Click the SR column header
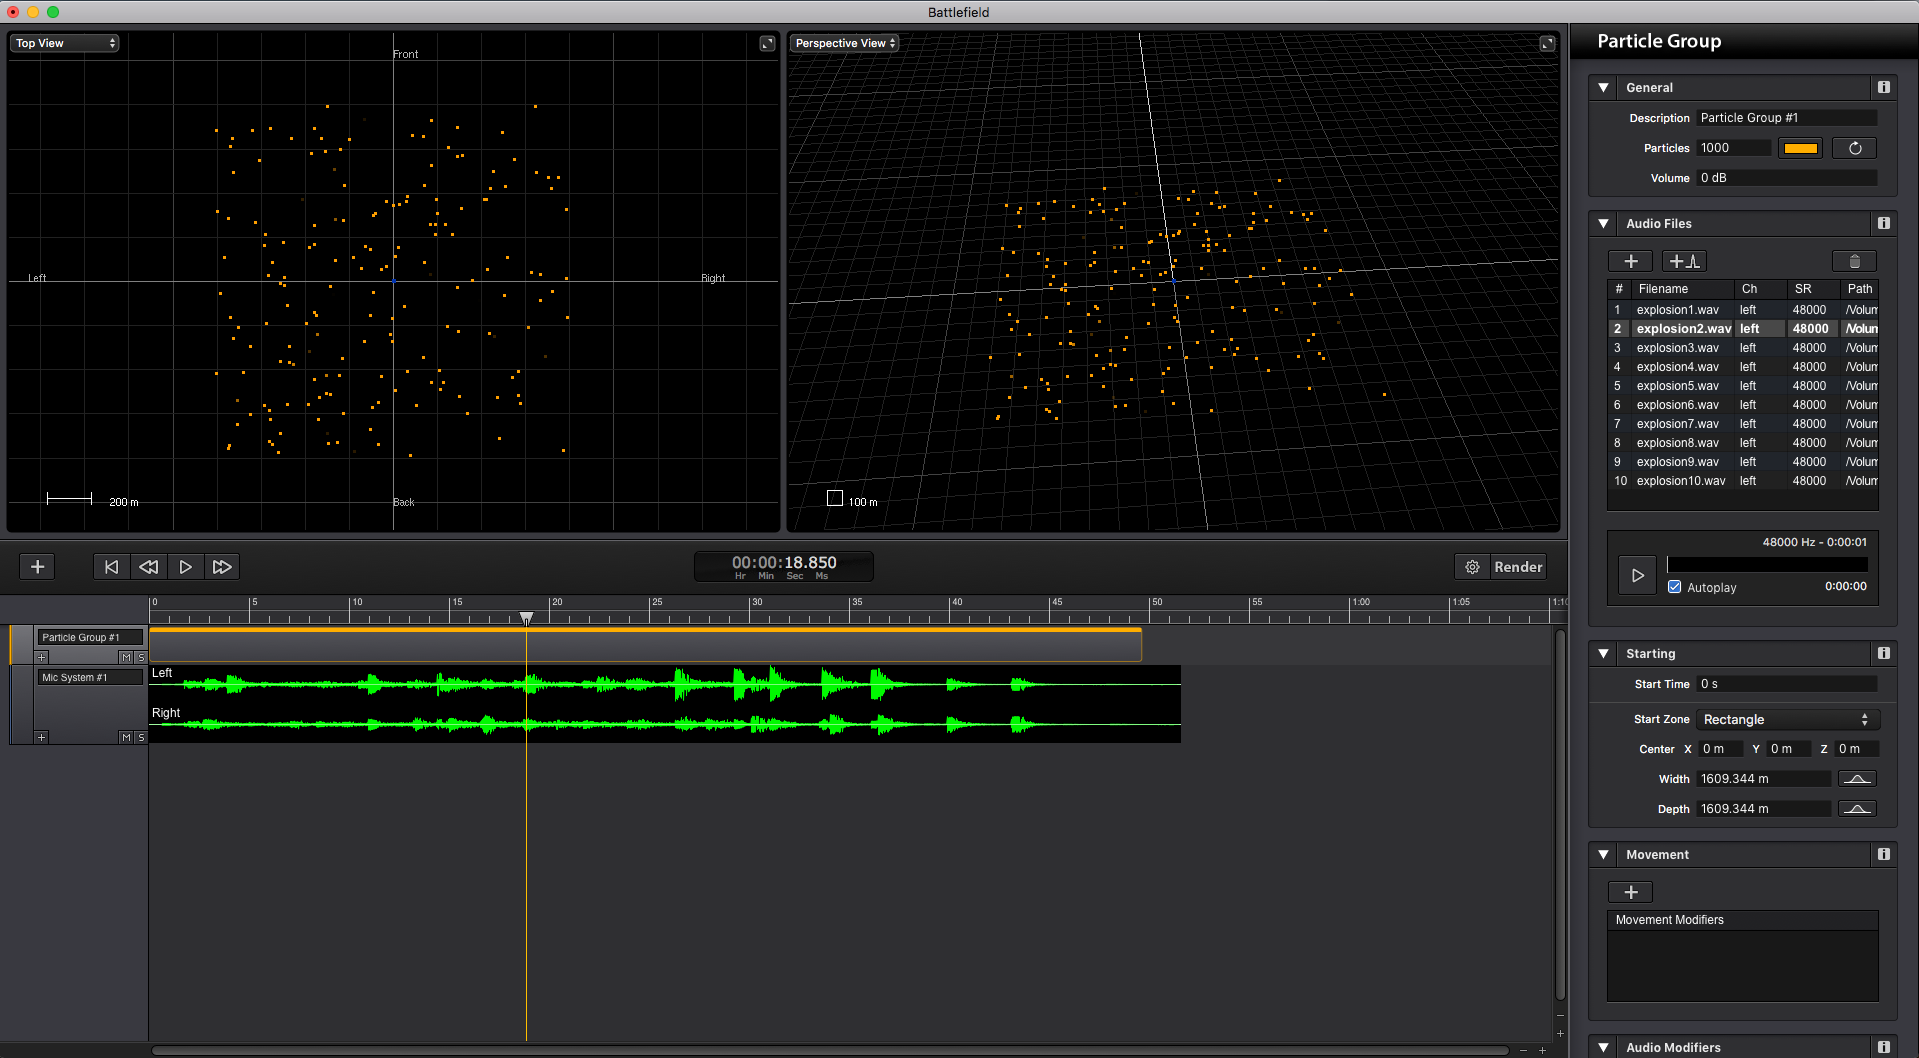The height and width of the screenshot is (1058, 1919). (1811, 289)
